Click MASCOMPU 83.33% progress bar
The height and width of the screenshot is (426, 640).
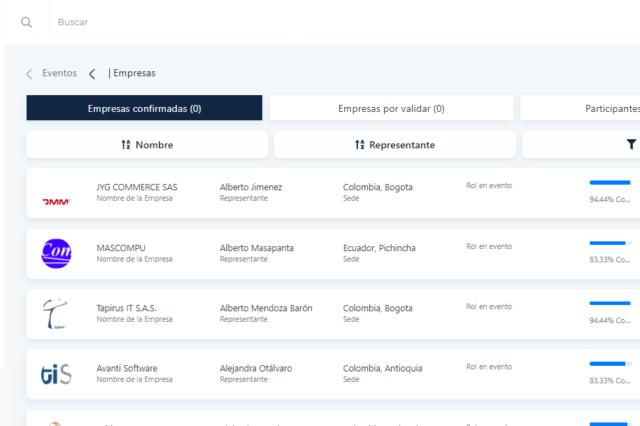tap(610, 243)
